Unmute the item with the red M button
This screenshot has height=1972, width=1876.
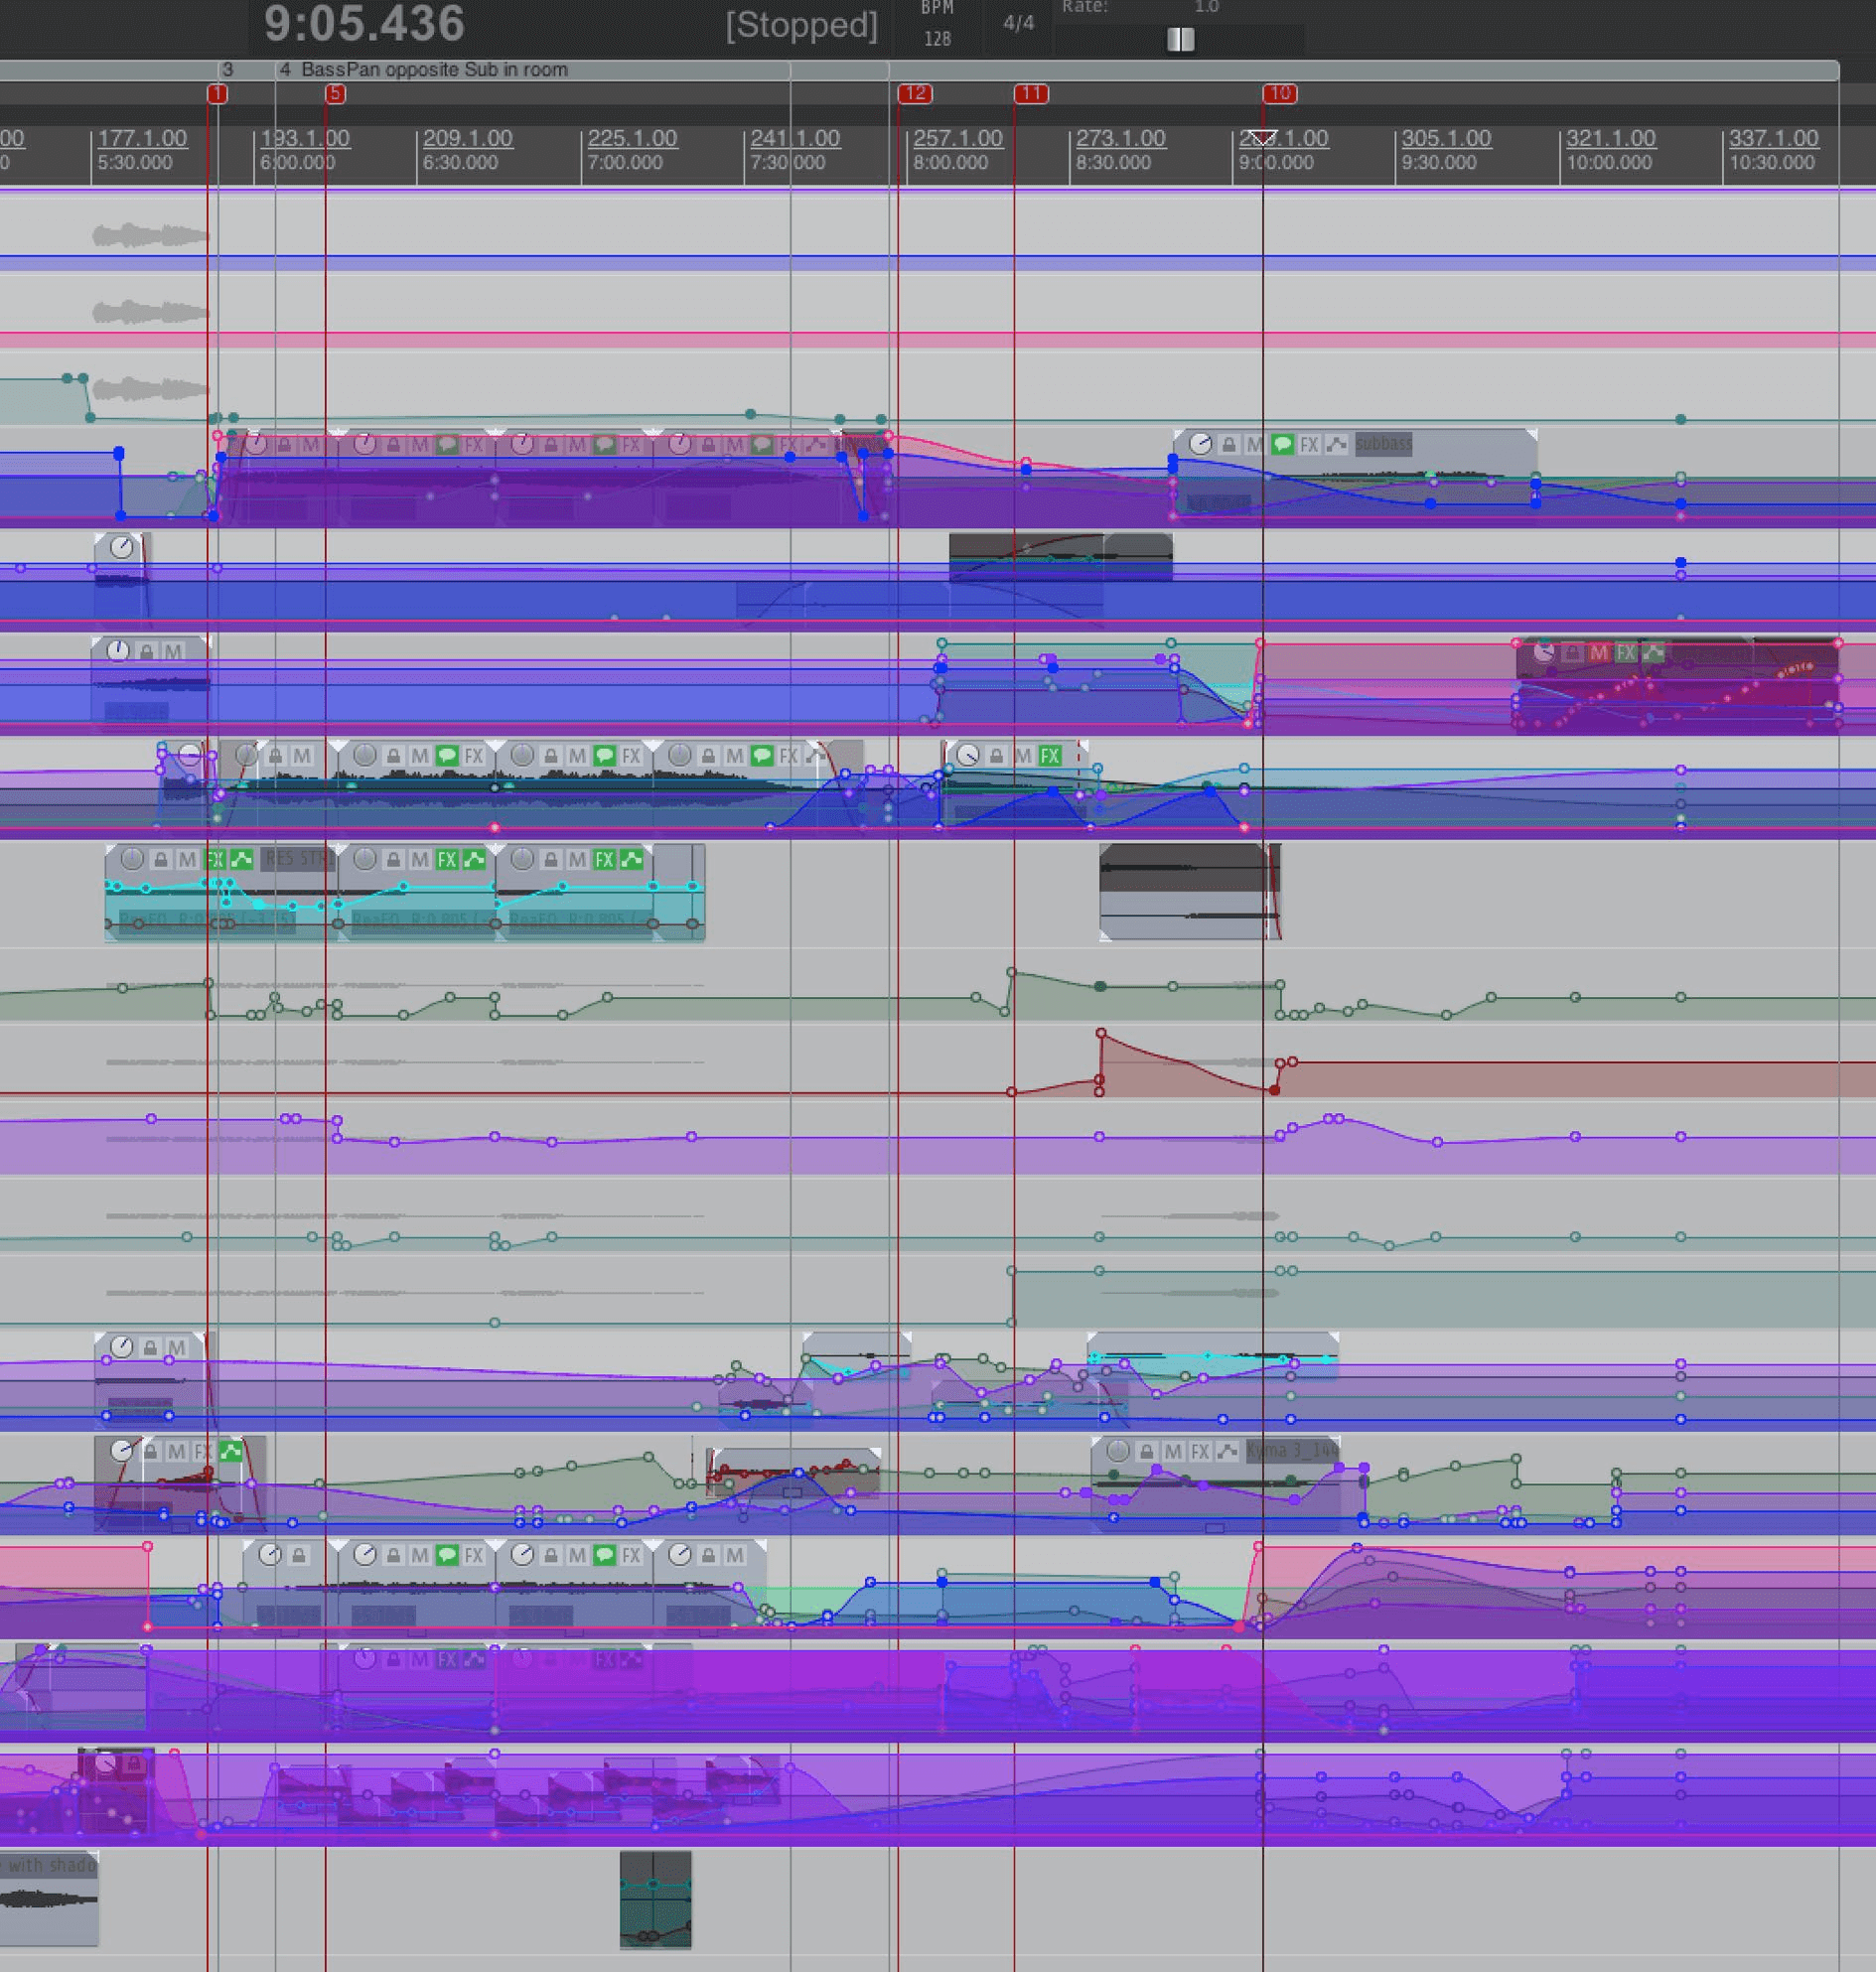click(x=1599, y=653)
